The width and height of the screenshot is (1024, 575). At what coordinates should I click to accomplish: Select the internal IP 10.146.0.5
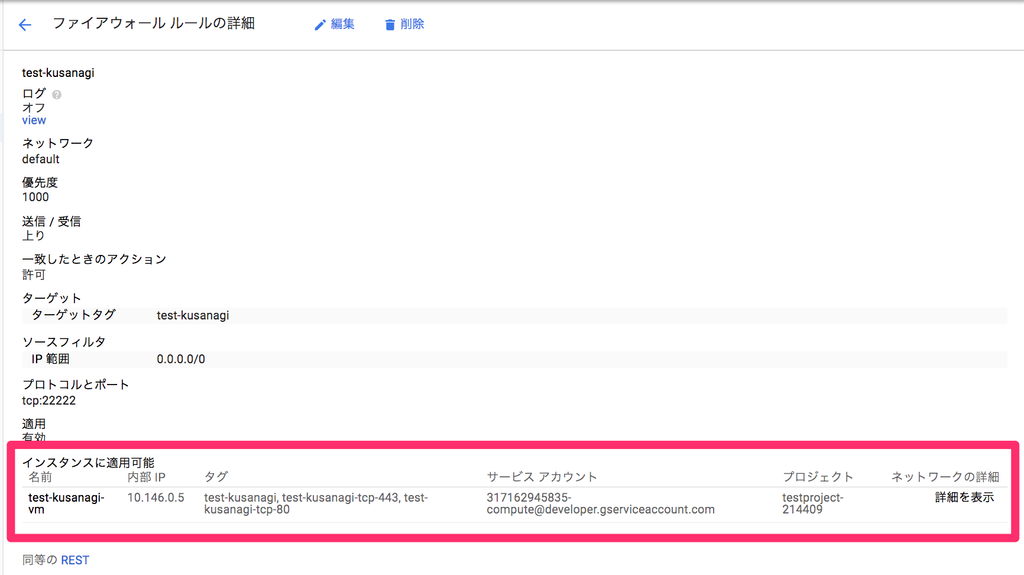click(x=155, y=497)
